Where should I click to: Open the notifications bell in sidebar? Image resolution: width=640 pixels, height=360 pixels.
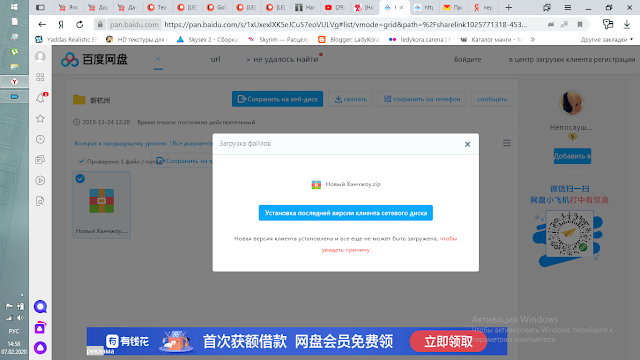coord(40,98)
